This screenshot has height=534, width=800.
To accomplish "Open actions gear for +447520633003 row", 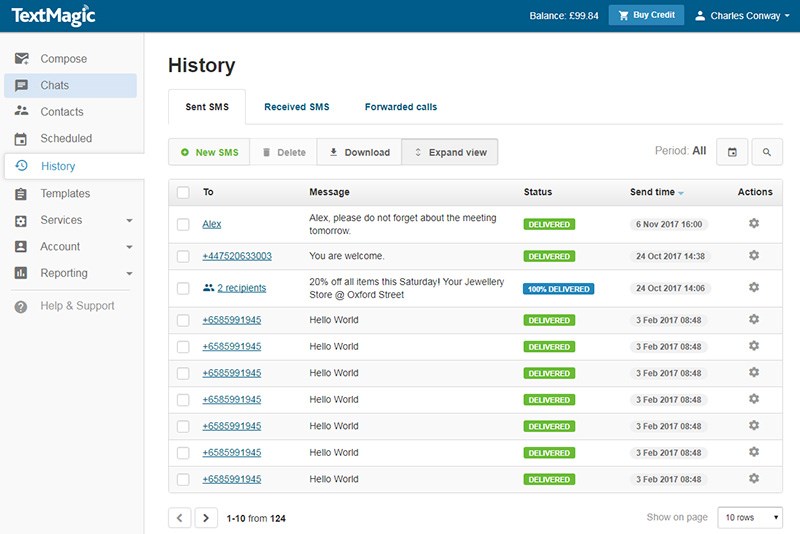I will point(754,255).
